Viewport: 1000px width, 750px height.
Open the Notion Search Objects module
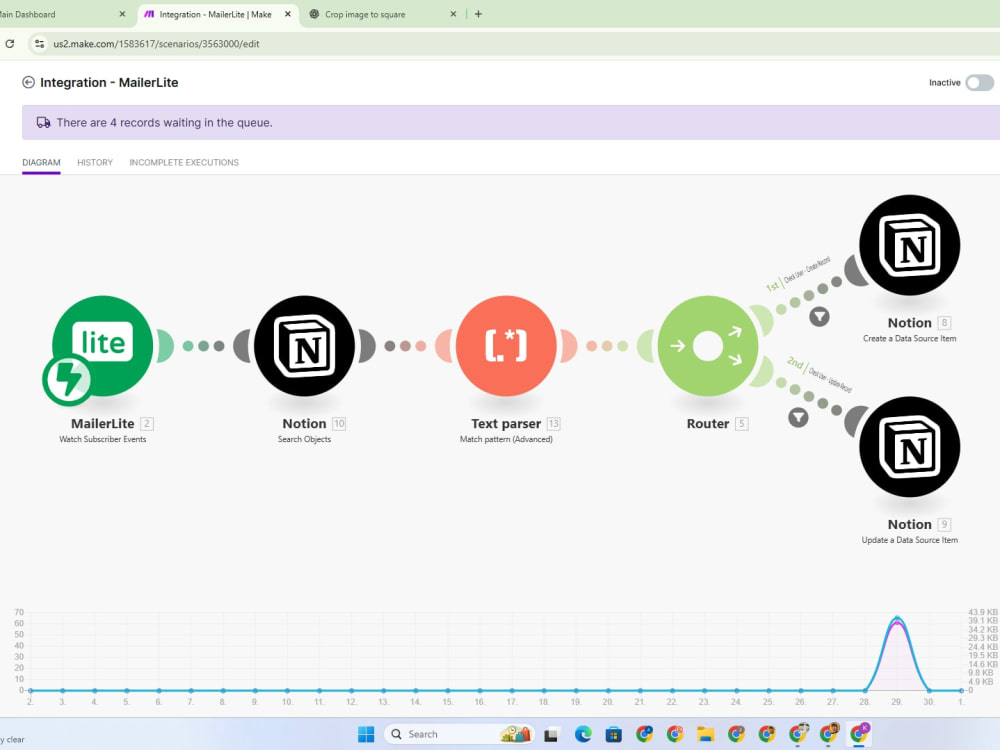pyautogui.click(x=304, y=346)
